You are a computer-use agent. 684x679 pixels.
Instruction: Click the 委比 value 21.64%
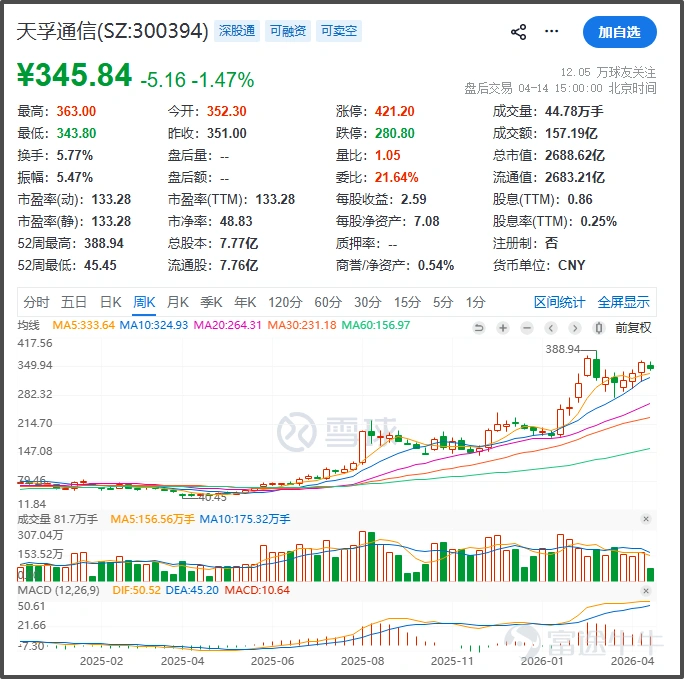coord(397,177)
